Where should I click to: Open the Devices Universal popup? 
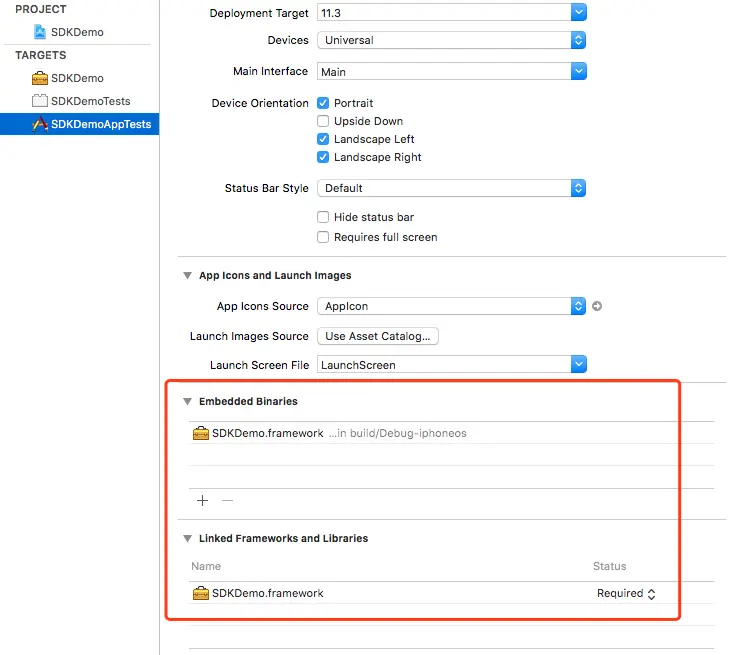[452, 40]
